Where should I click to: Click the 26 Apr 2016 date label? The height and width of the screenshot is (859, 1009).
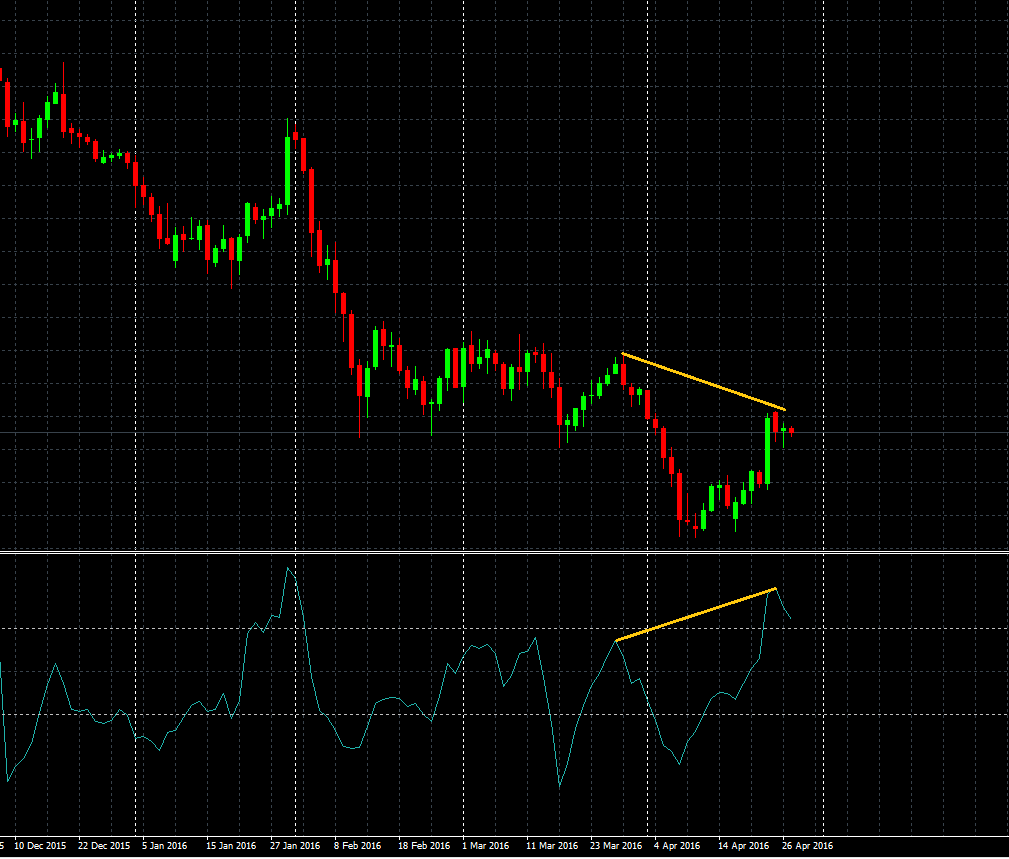coord(806,845)
